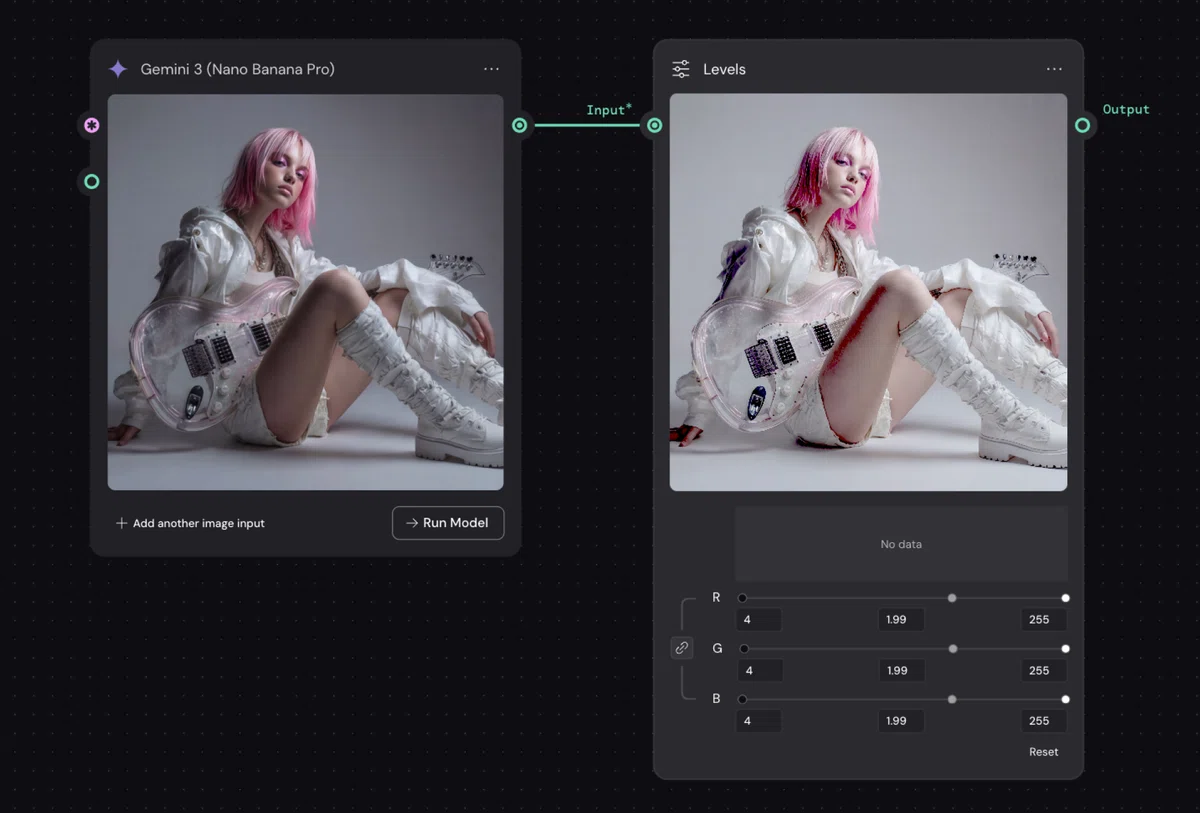Run the Gemini model

click(448, 523)
